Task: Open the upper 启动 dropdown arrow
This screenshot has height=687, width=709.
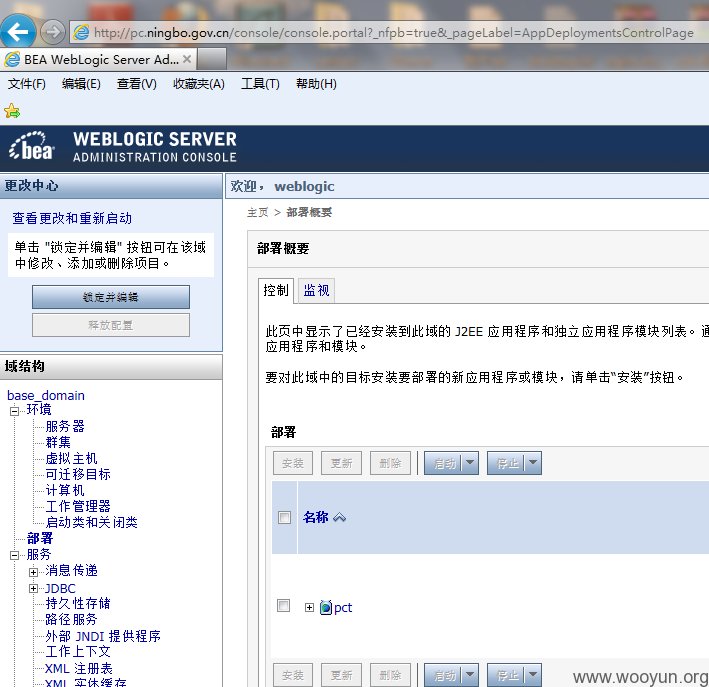Action: coord(470,463)
